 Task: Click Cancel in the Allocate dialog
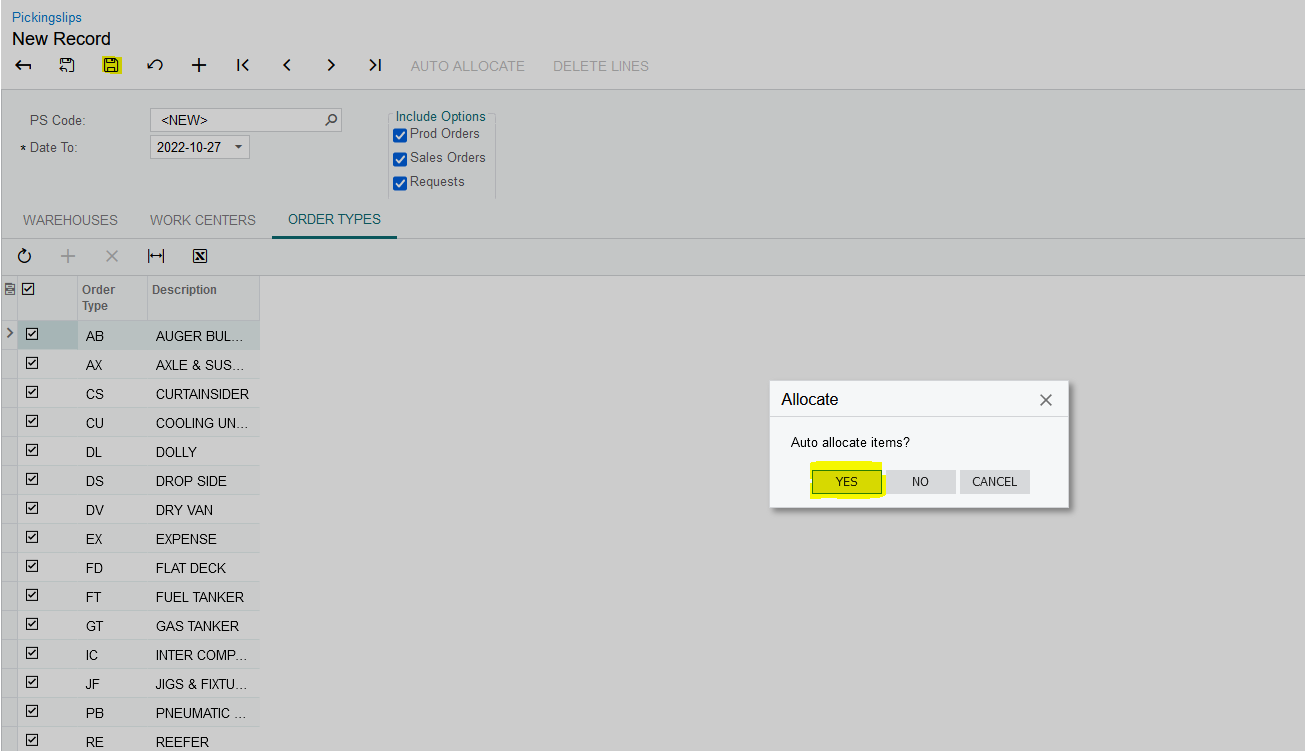click(x=994, y=482)
